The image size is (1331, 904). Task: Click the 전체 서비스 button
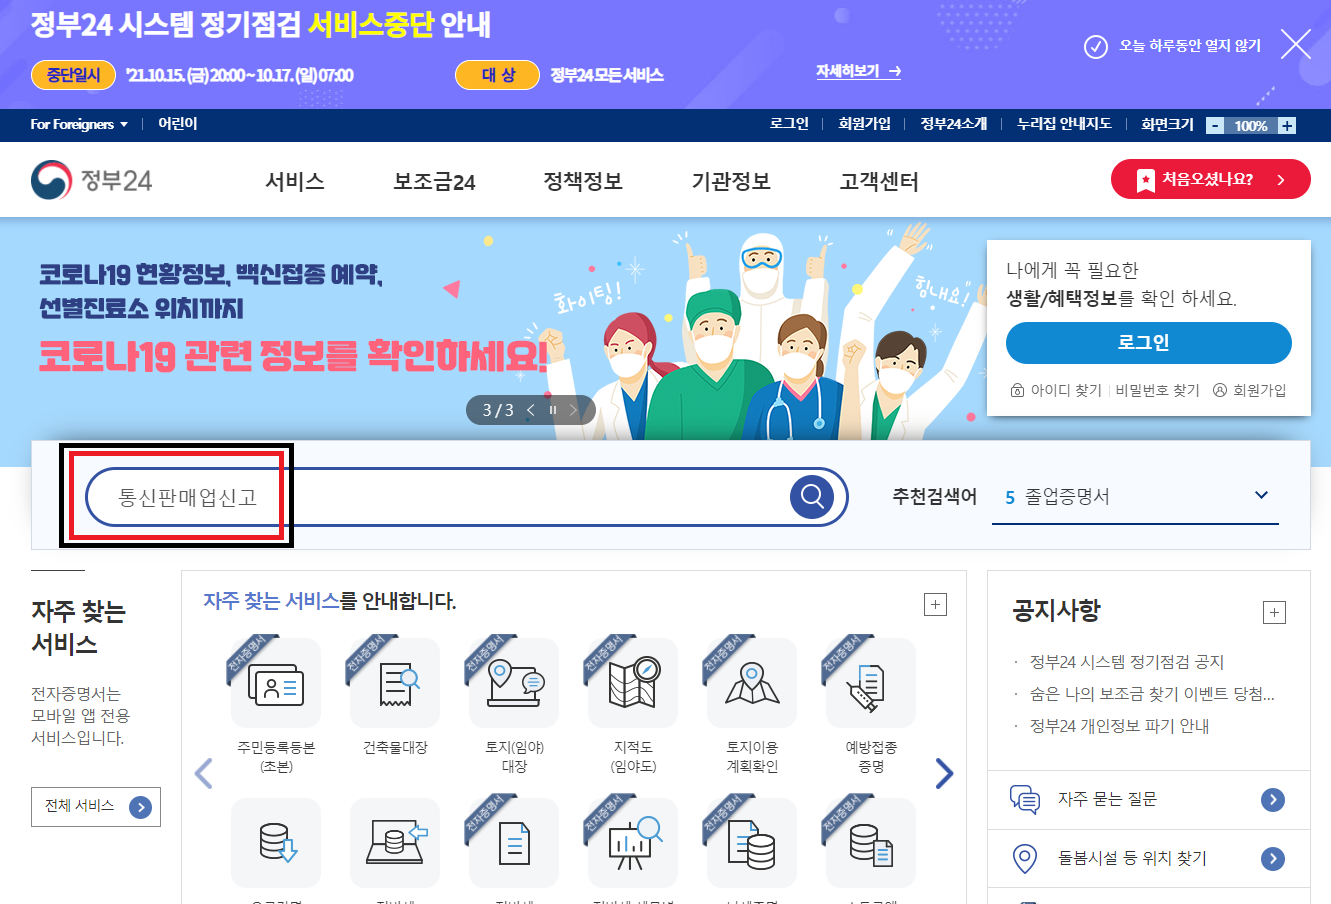(x=96, y=807)
